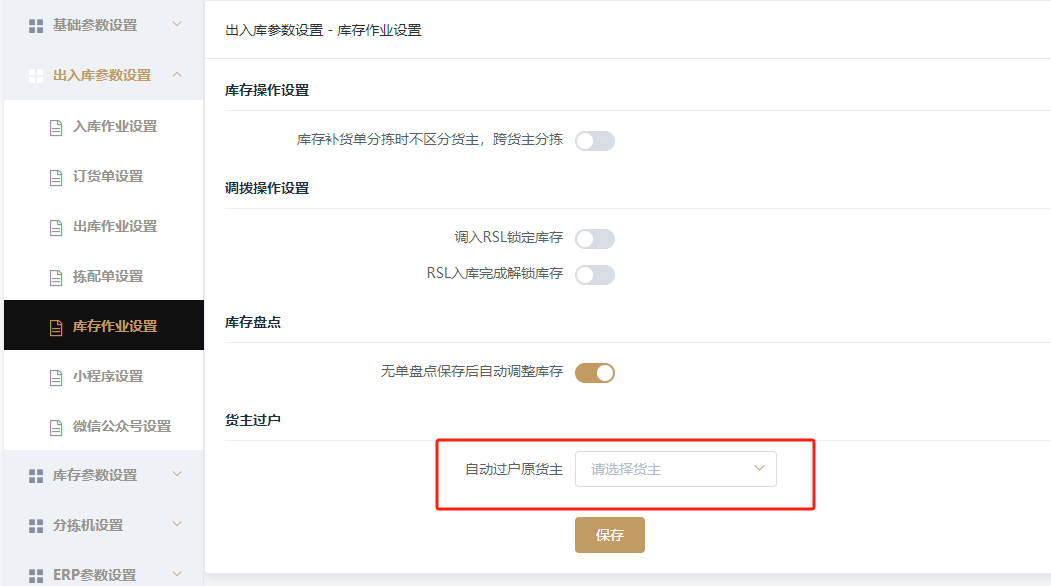Image resolution: width=1051 pixels, height=586 pixels.
Task: Toggle RSL入库完成解锁库存 switch
Action: pos(595,275)
